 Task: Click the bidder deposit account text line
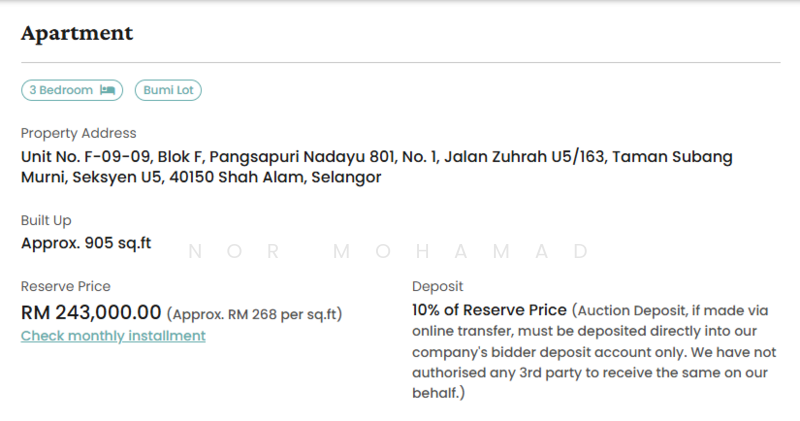coord(590,353)
